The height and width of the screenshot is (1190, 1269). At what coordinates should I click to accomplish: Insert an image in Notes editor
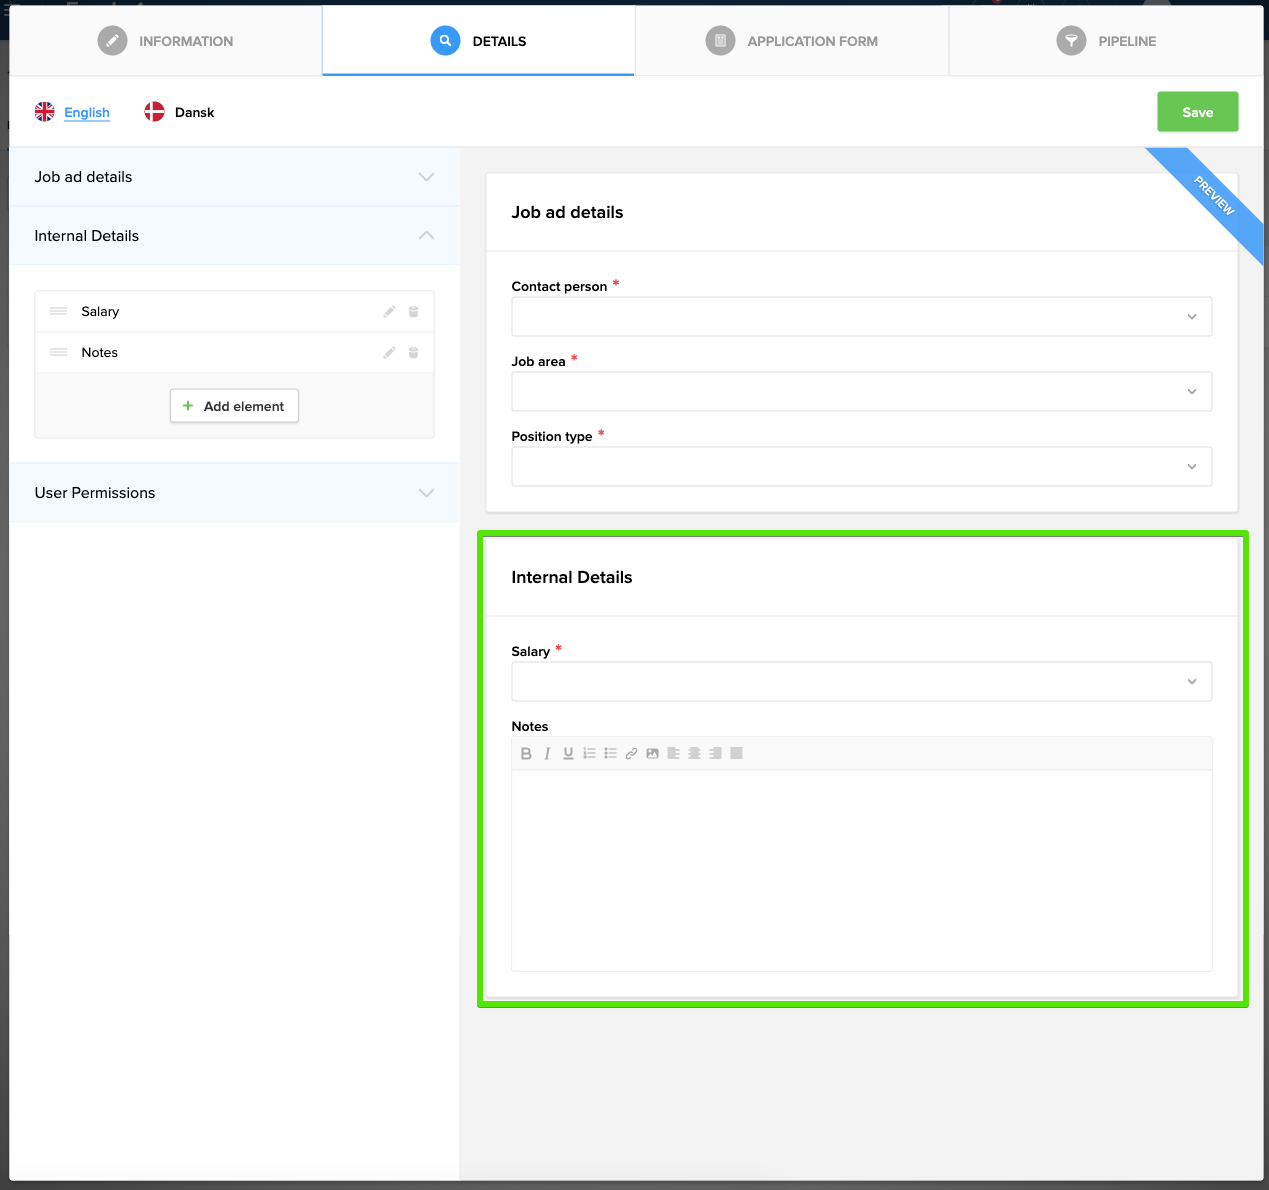coord(652,754)
